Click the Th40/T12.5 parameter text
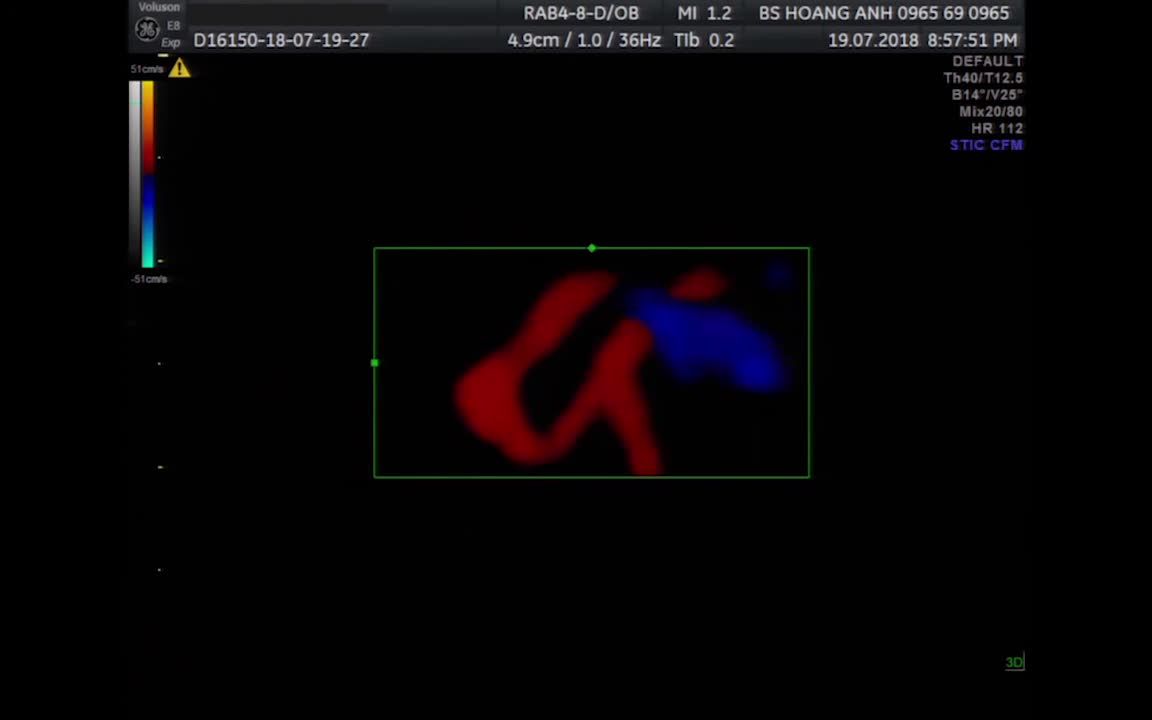Image resolution: width=1152 pixels, height=720 pixels. click(x=983, y=78)
